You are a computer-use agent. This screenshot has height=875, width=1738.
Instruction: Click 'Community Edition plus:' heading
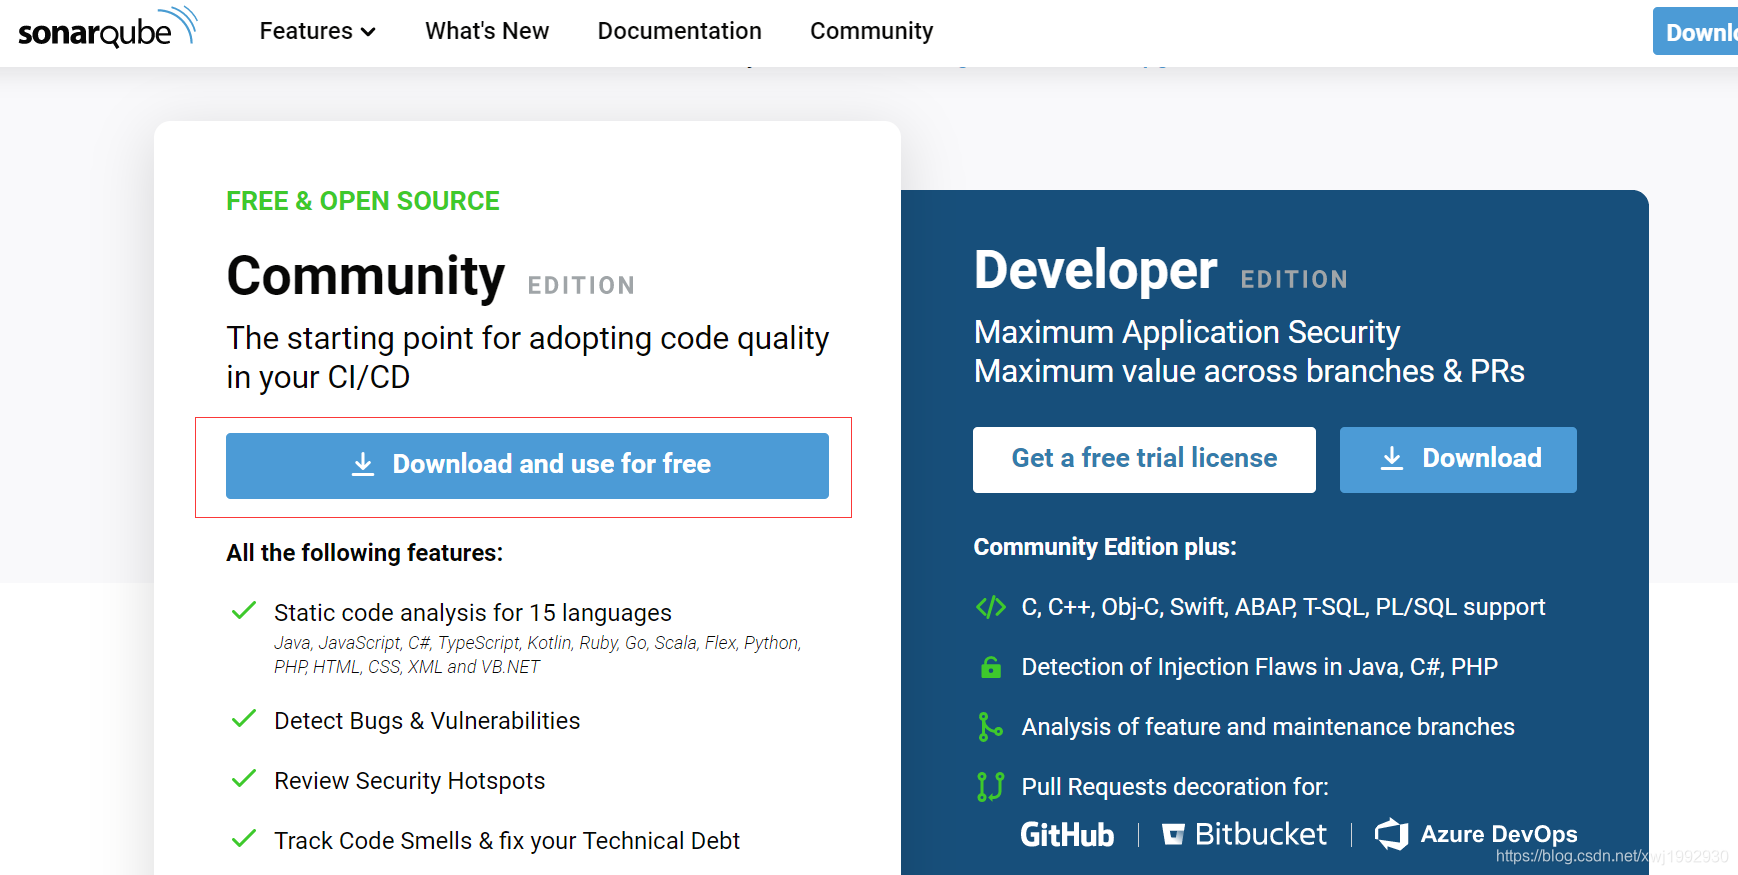(x=1105, y=547)
